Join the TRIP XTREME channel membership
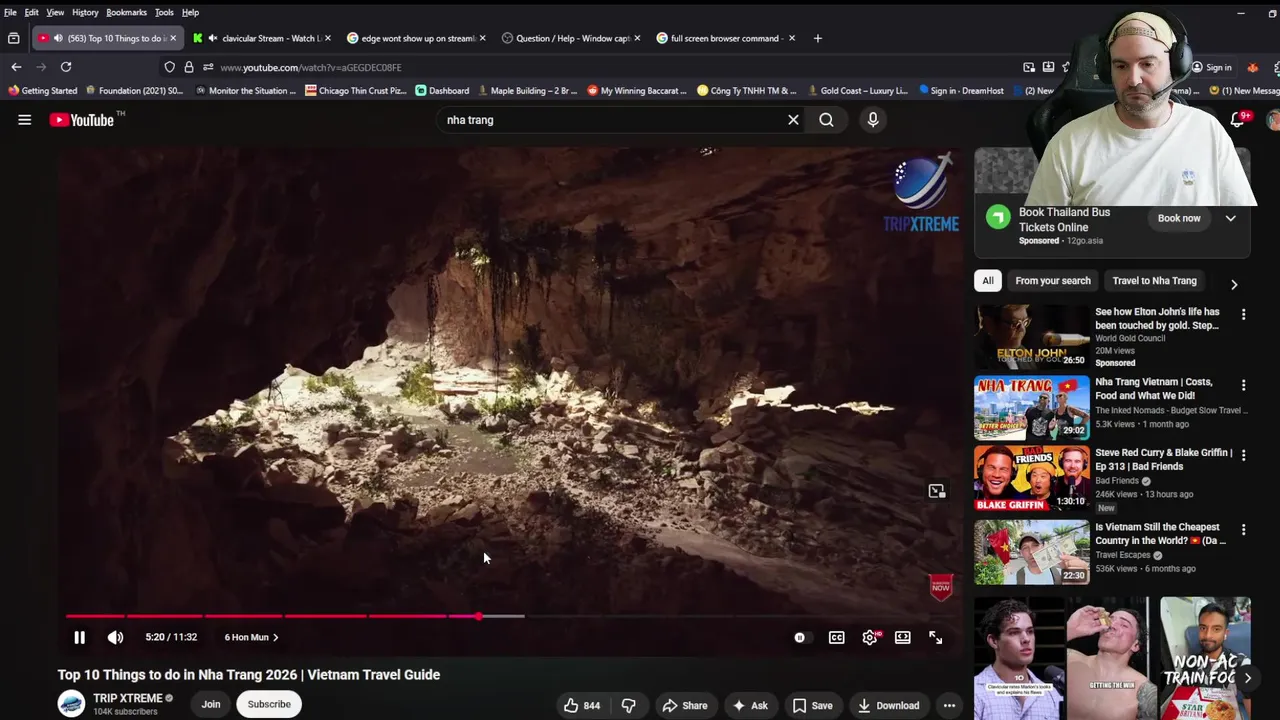Screen dimensions: 1280x720 [211, 704]
